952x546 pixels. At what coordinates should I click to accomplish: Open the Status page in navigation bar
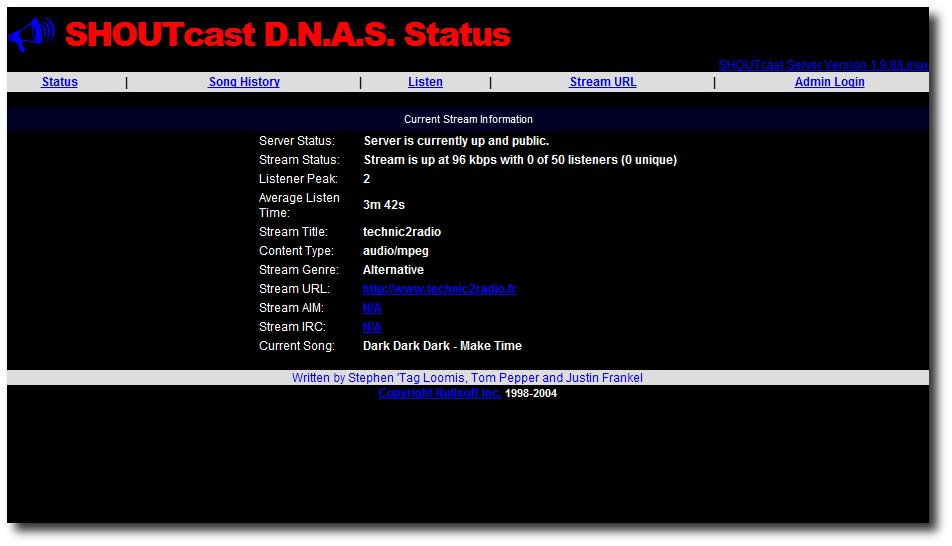coord(59,82)
